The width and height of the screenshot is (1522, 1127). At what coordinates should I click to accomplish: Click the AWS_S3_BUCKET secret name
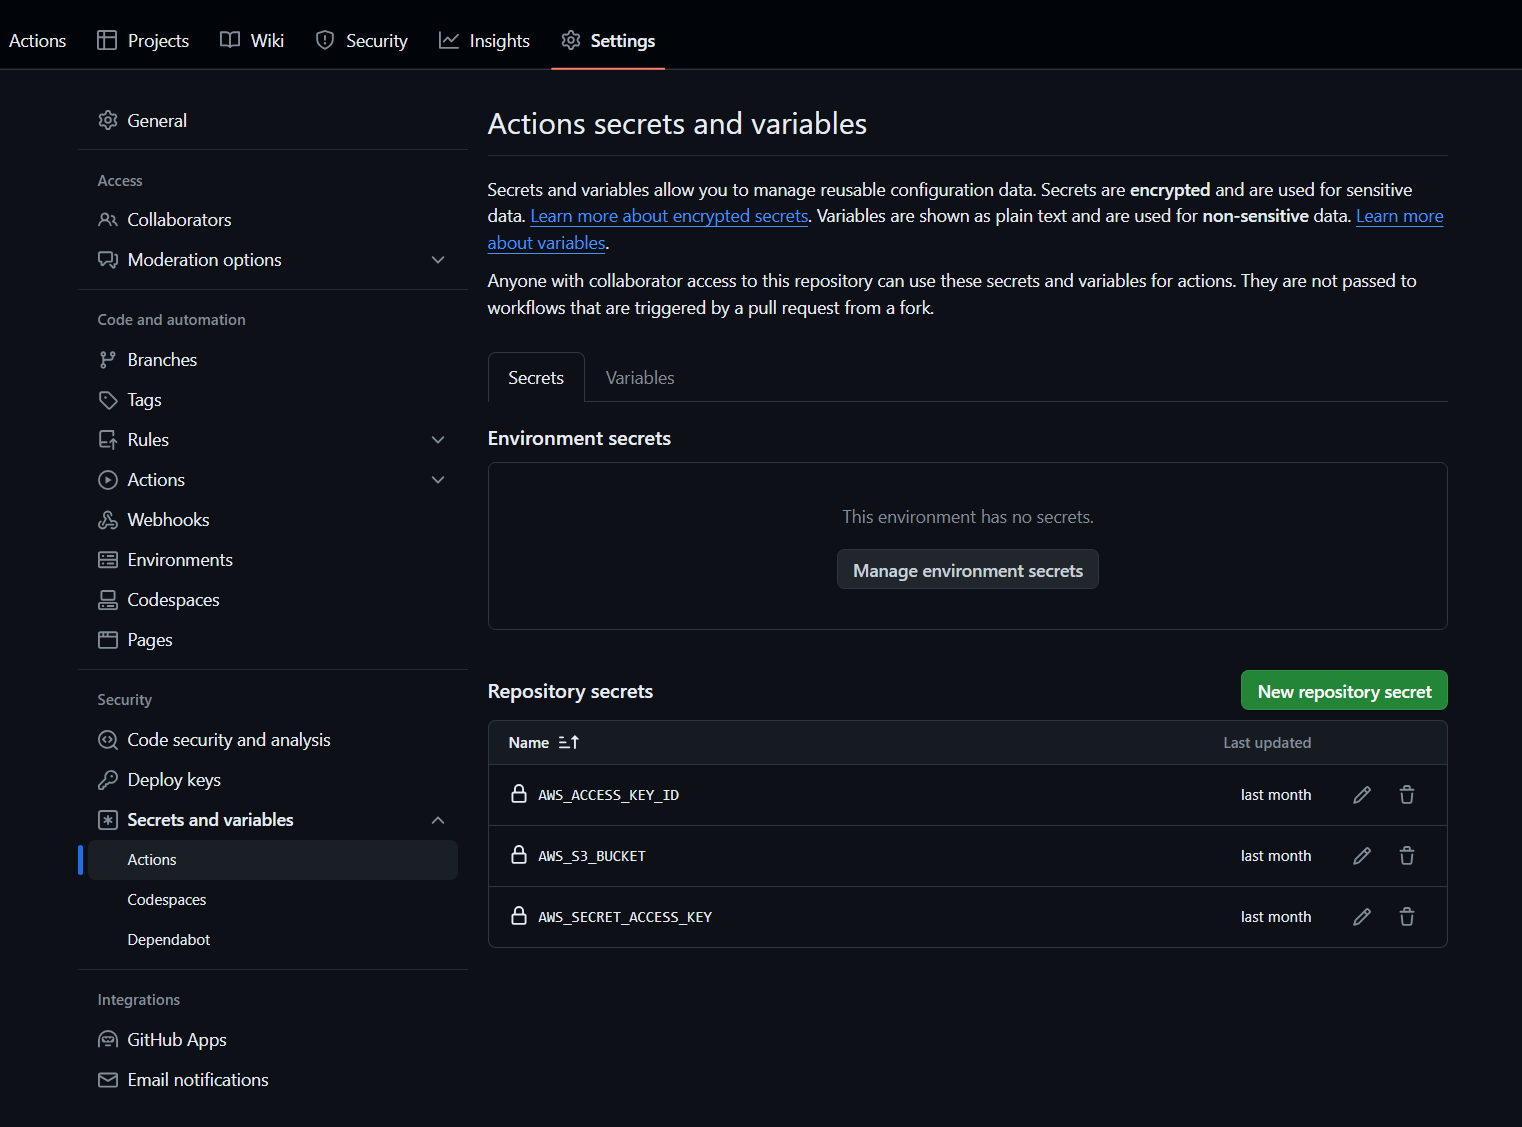pos(592,856)
